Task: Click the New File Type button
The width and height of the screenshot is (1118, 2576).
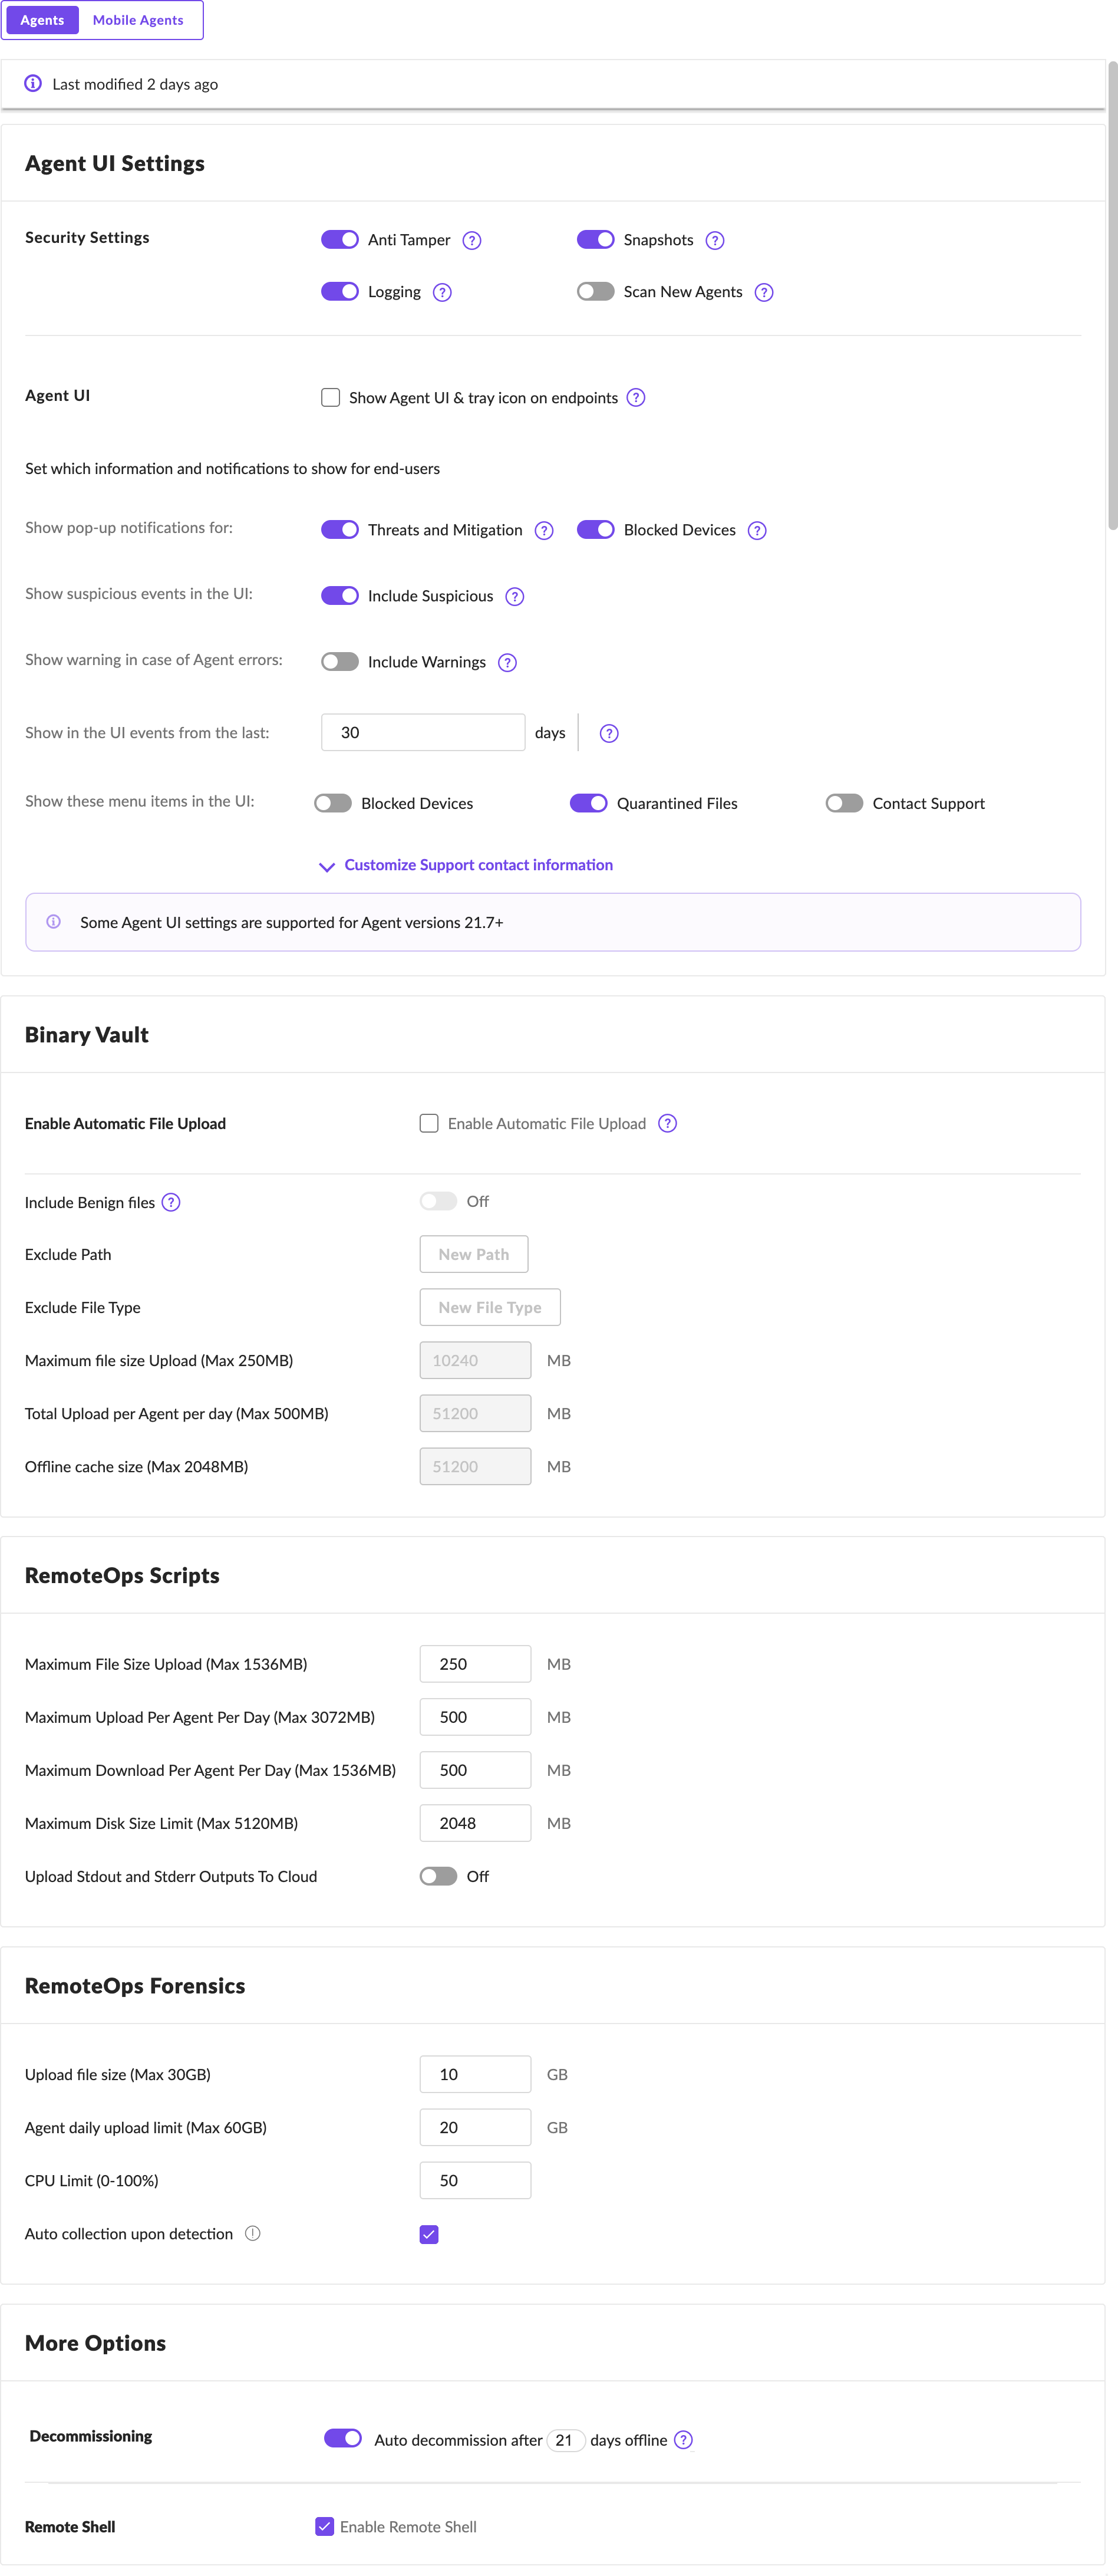Action: [489, 1307]
